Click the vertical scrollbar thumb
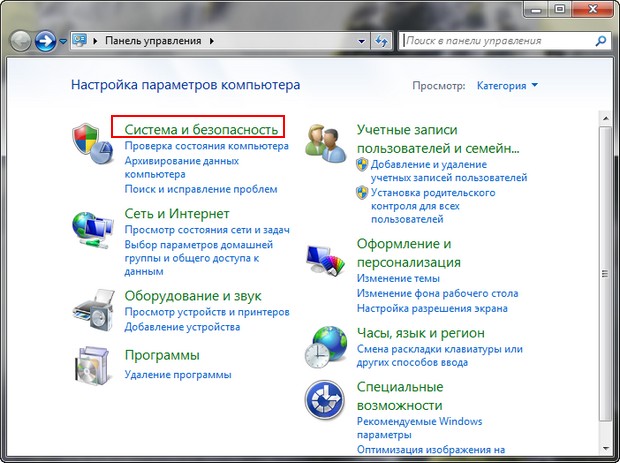Screen dimensions: 620x463 click(605, 273)
